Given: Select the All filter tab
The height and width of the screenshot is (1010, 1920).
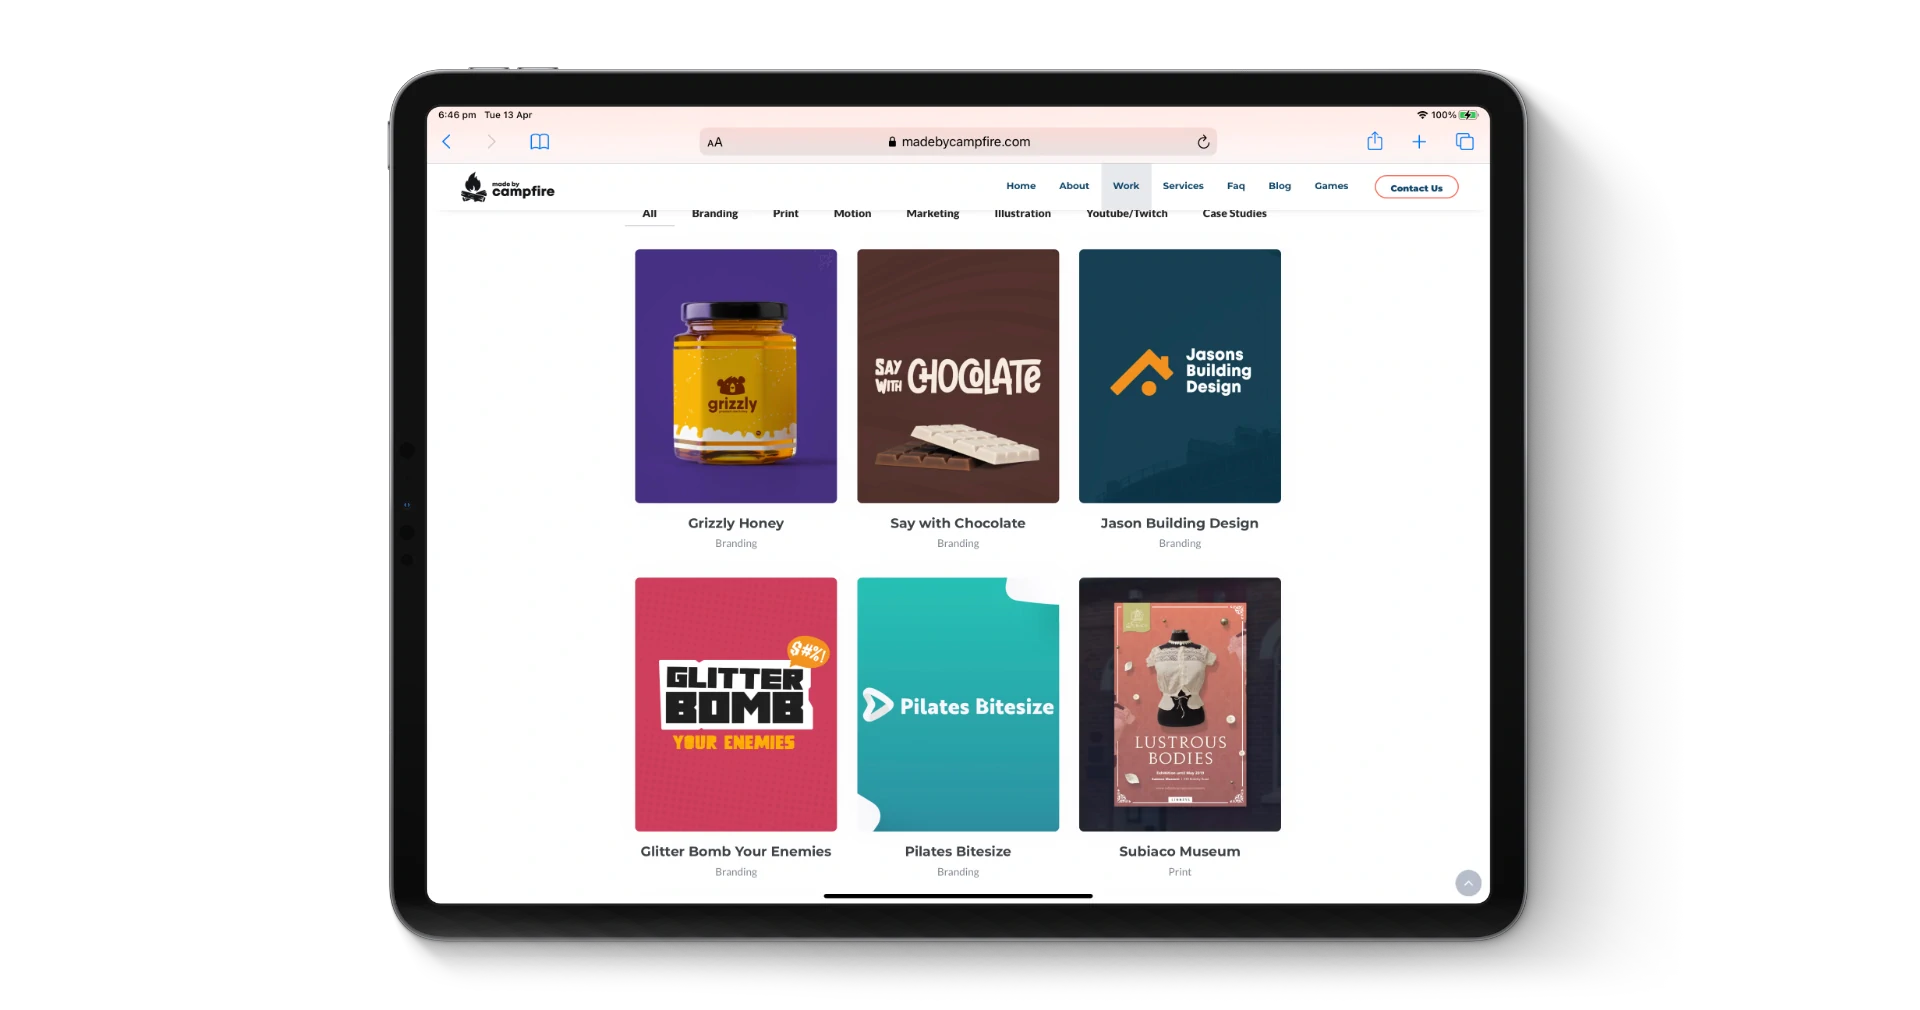Looking at the screenshot, I should coord(650,214).
